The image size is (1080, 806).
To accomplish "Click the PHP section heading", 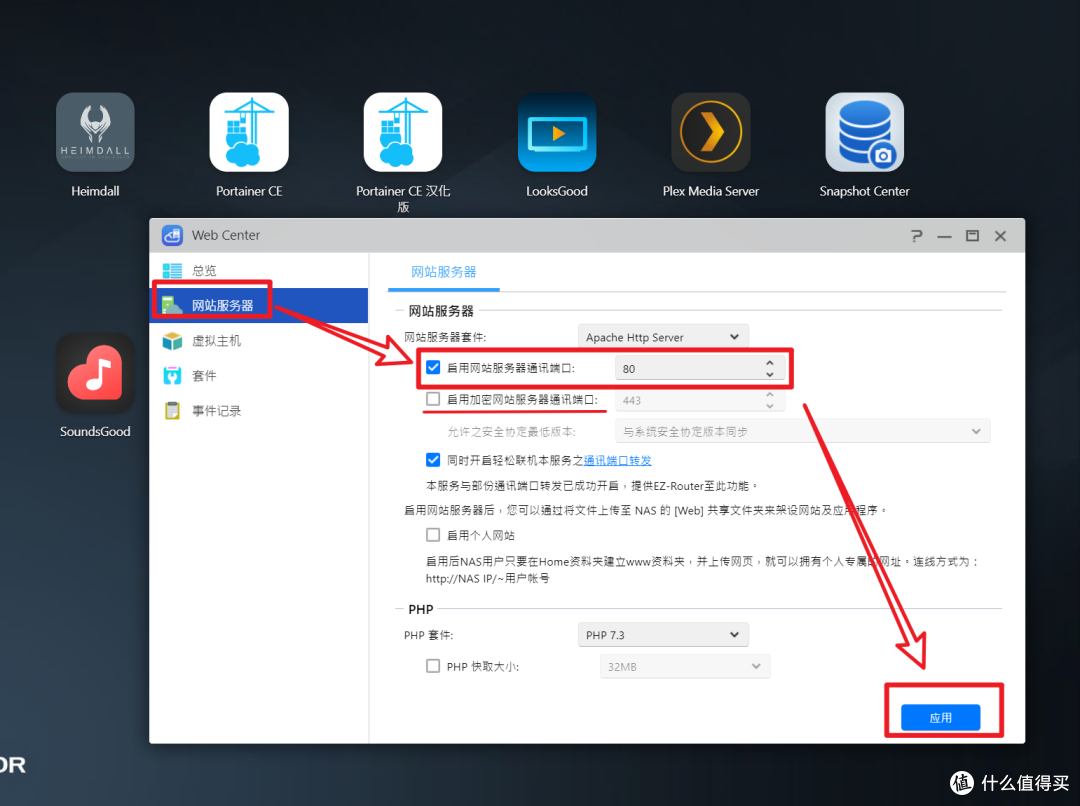I will click(421, 609).
